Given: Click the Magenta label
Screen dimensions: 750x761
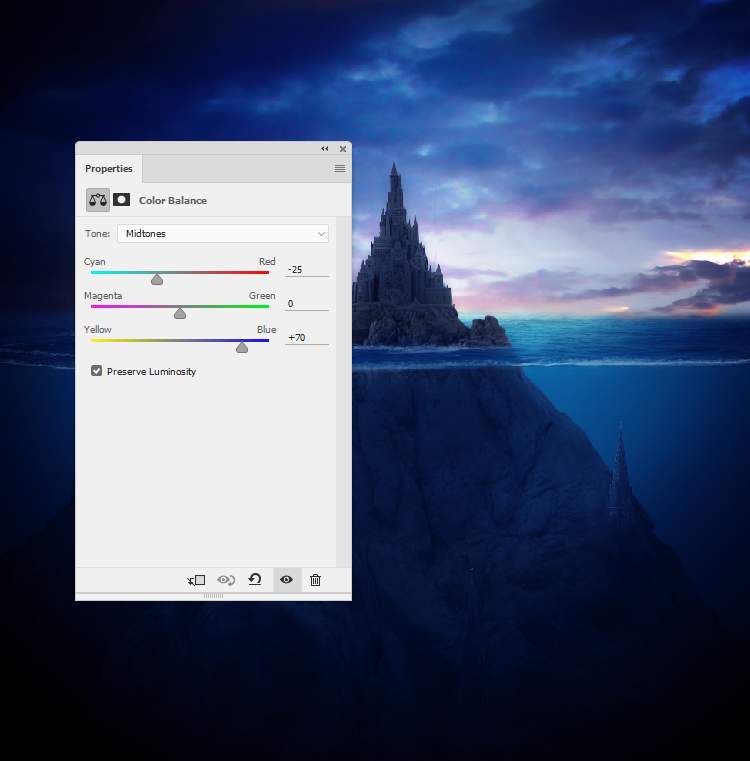Looking at the screenshot, I should tap(103, 296).
